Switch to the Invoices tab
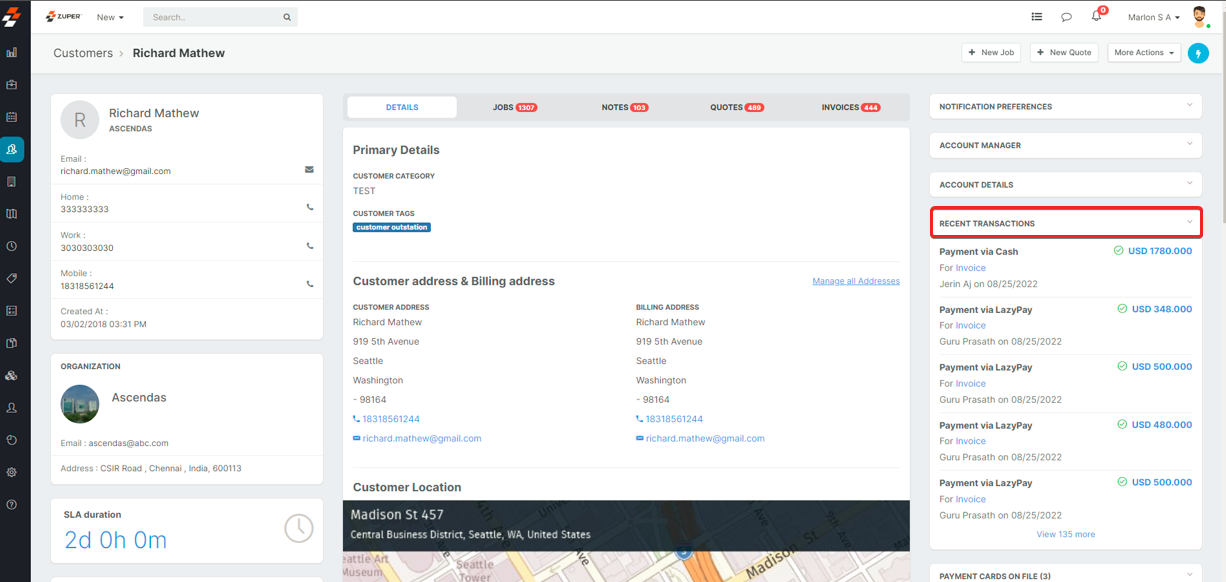 [x=850, y=107]
